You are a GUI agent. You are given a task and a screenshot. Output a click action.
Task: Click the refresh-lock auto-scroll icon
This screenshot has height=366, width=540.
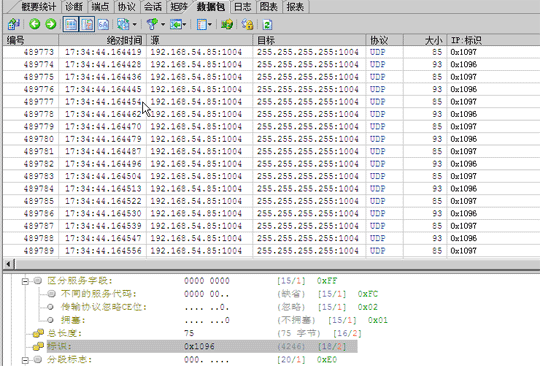247,24
